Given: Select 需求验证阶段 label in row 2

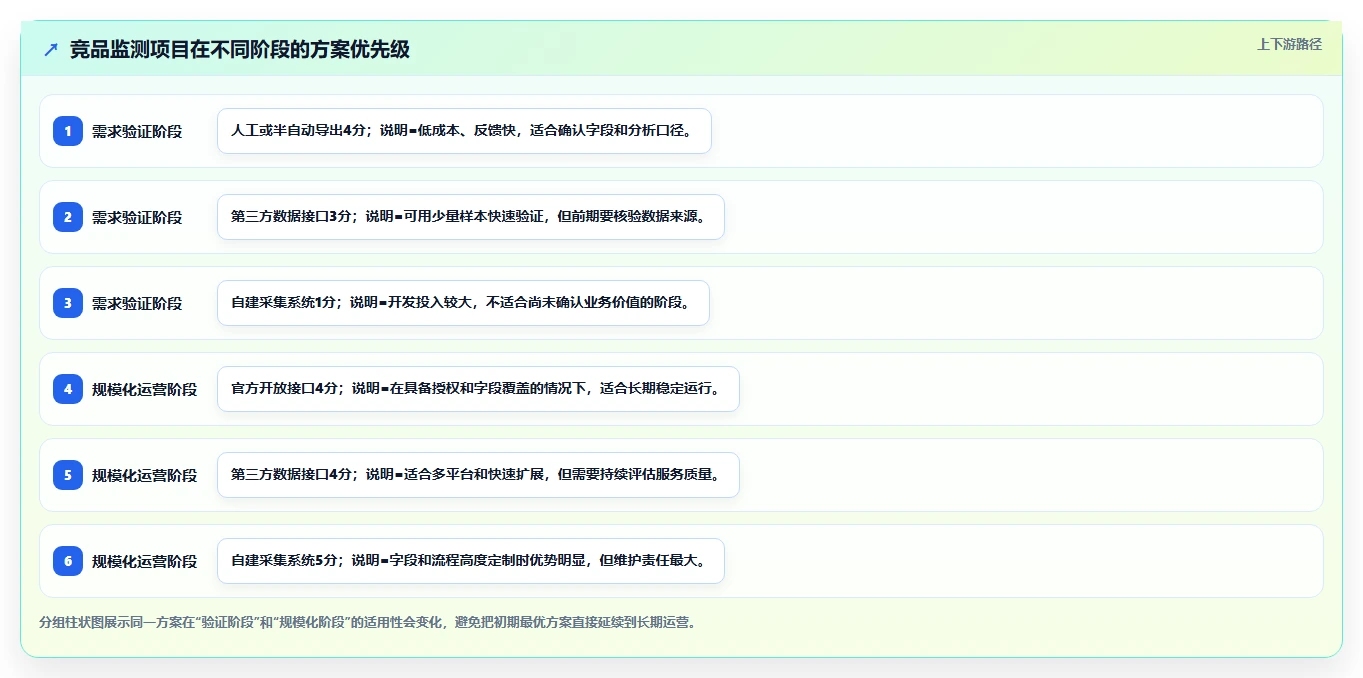Looking at the screenshot, I should [x=137, y=217].
